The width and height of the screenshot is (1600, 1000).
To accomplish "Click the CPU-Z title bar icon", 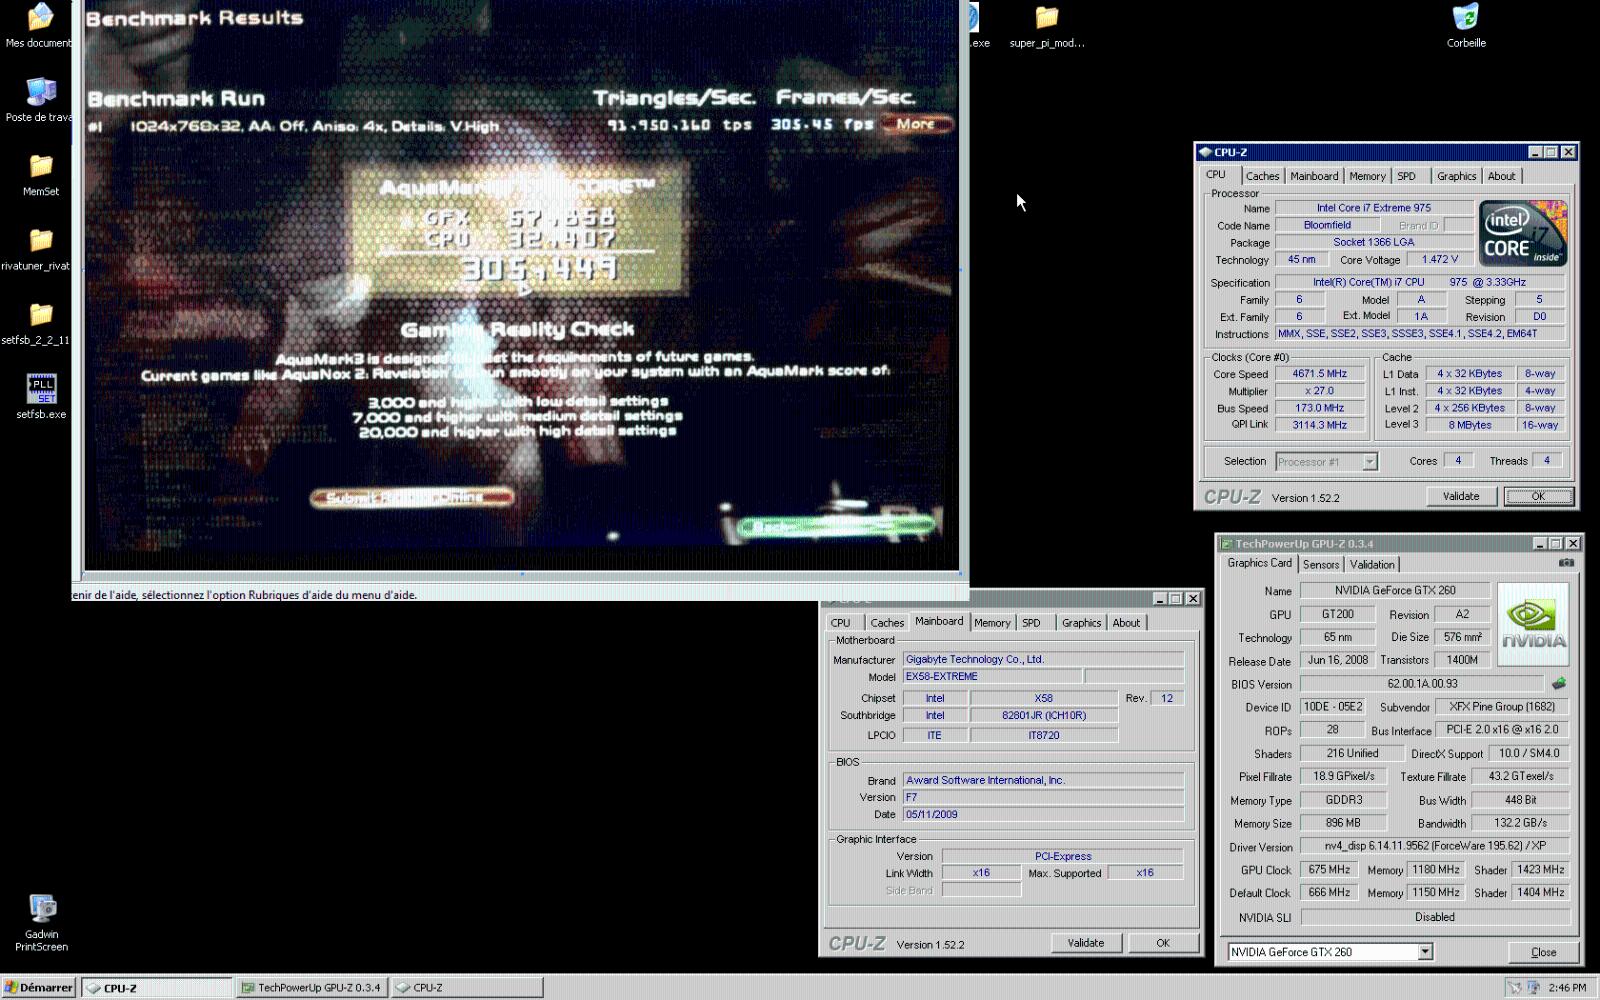I will 1205,152.
